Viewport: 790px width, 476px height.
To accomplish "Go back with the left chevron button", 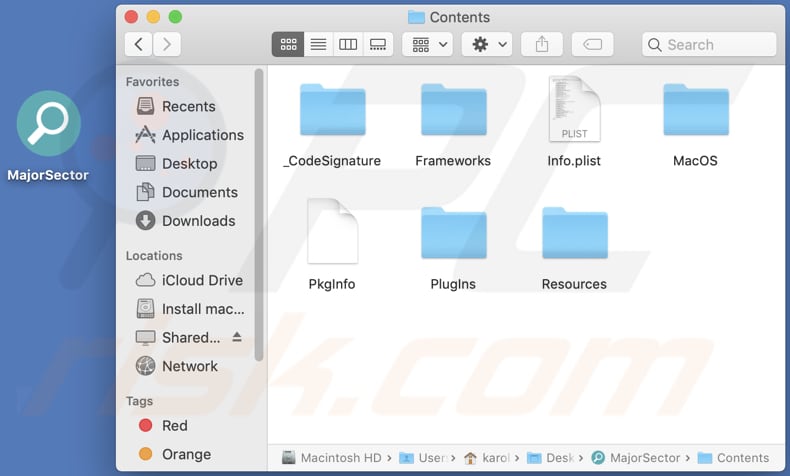I will tap(139, 45).
